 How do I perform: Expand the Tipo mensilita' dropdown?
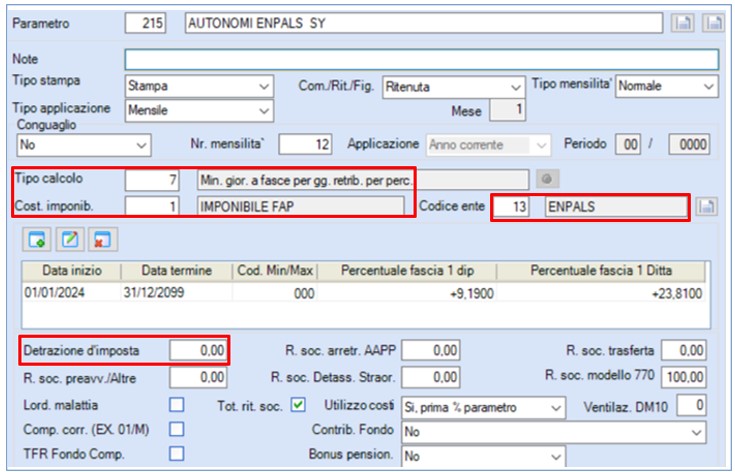[x=667, y=86]
